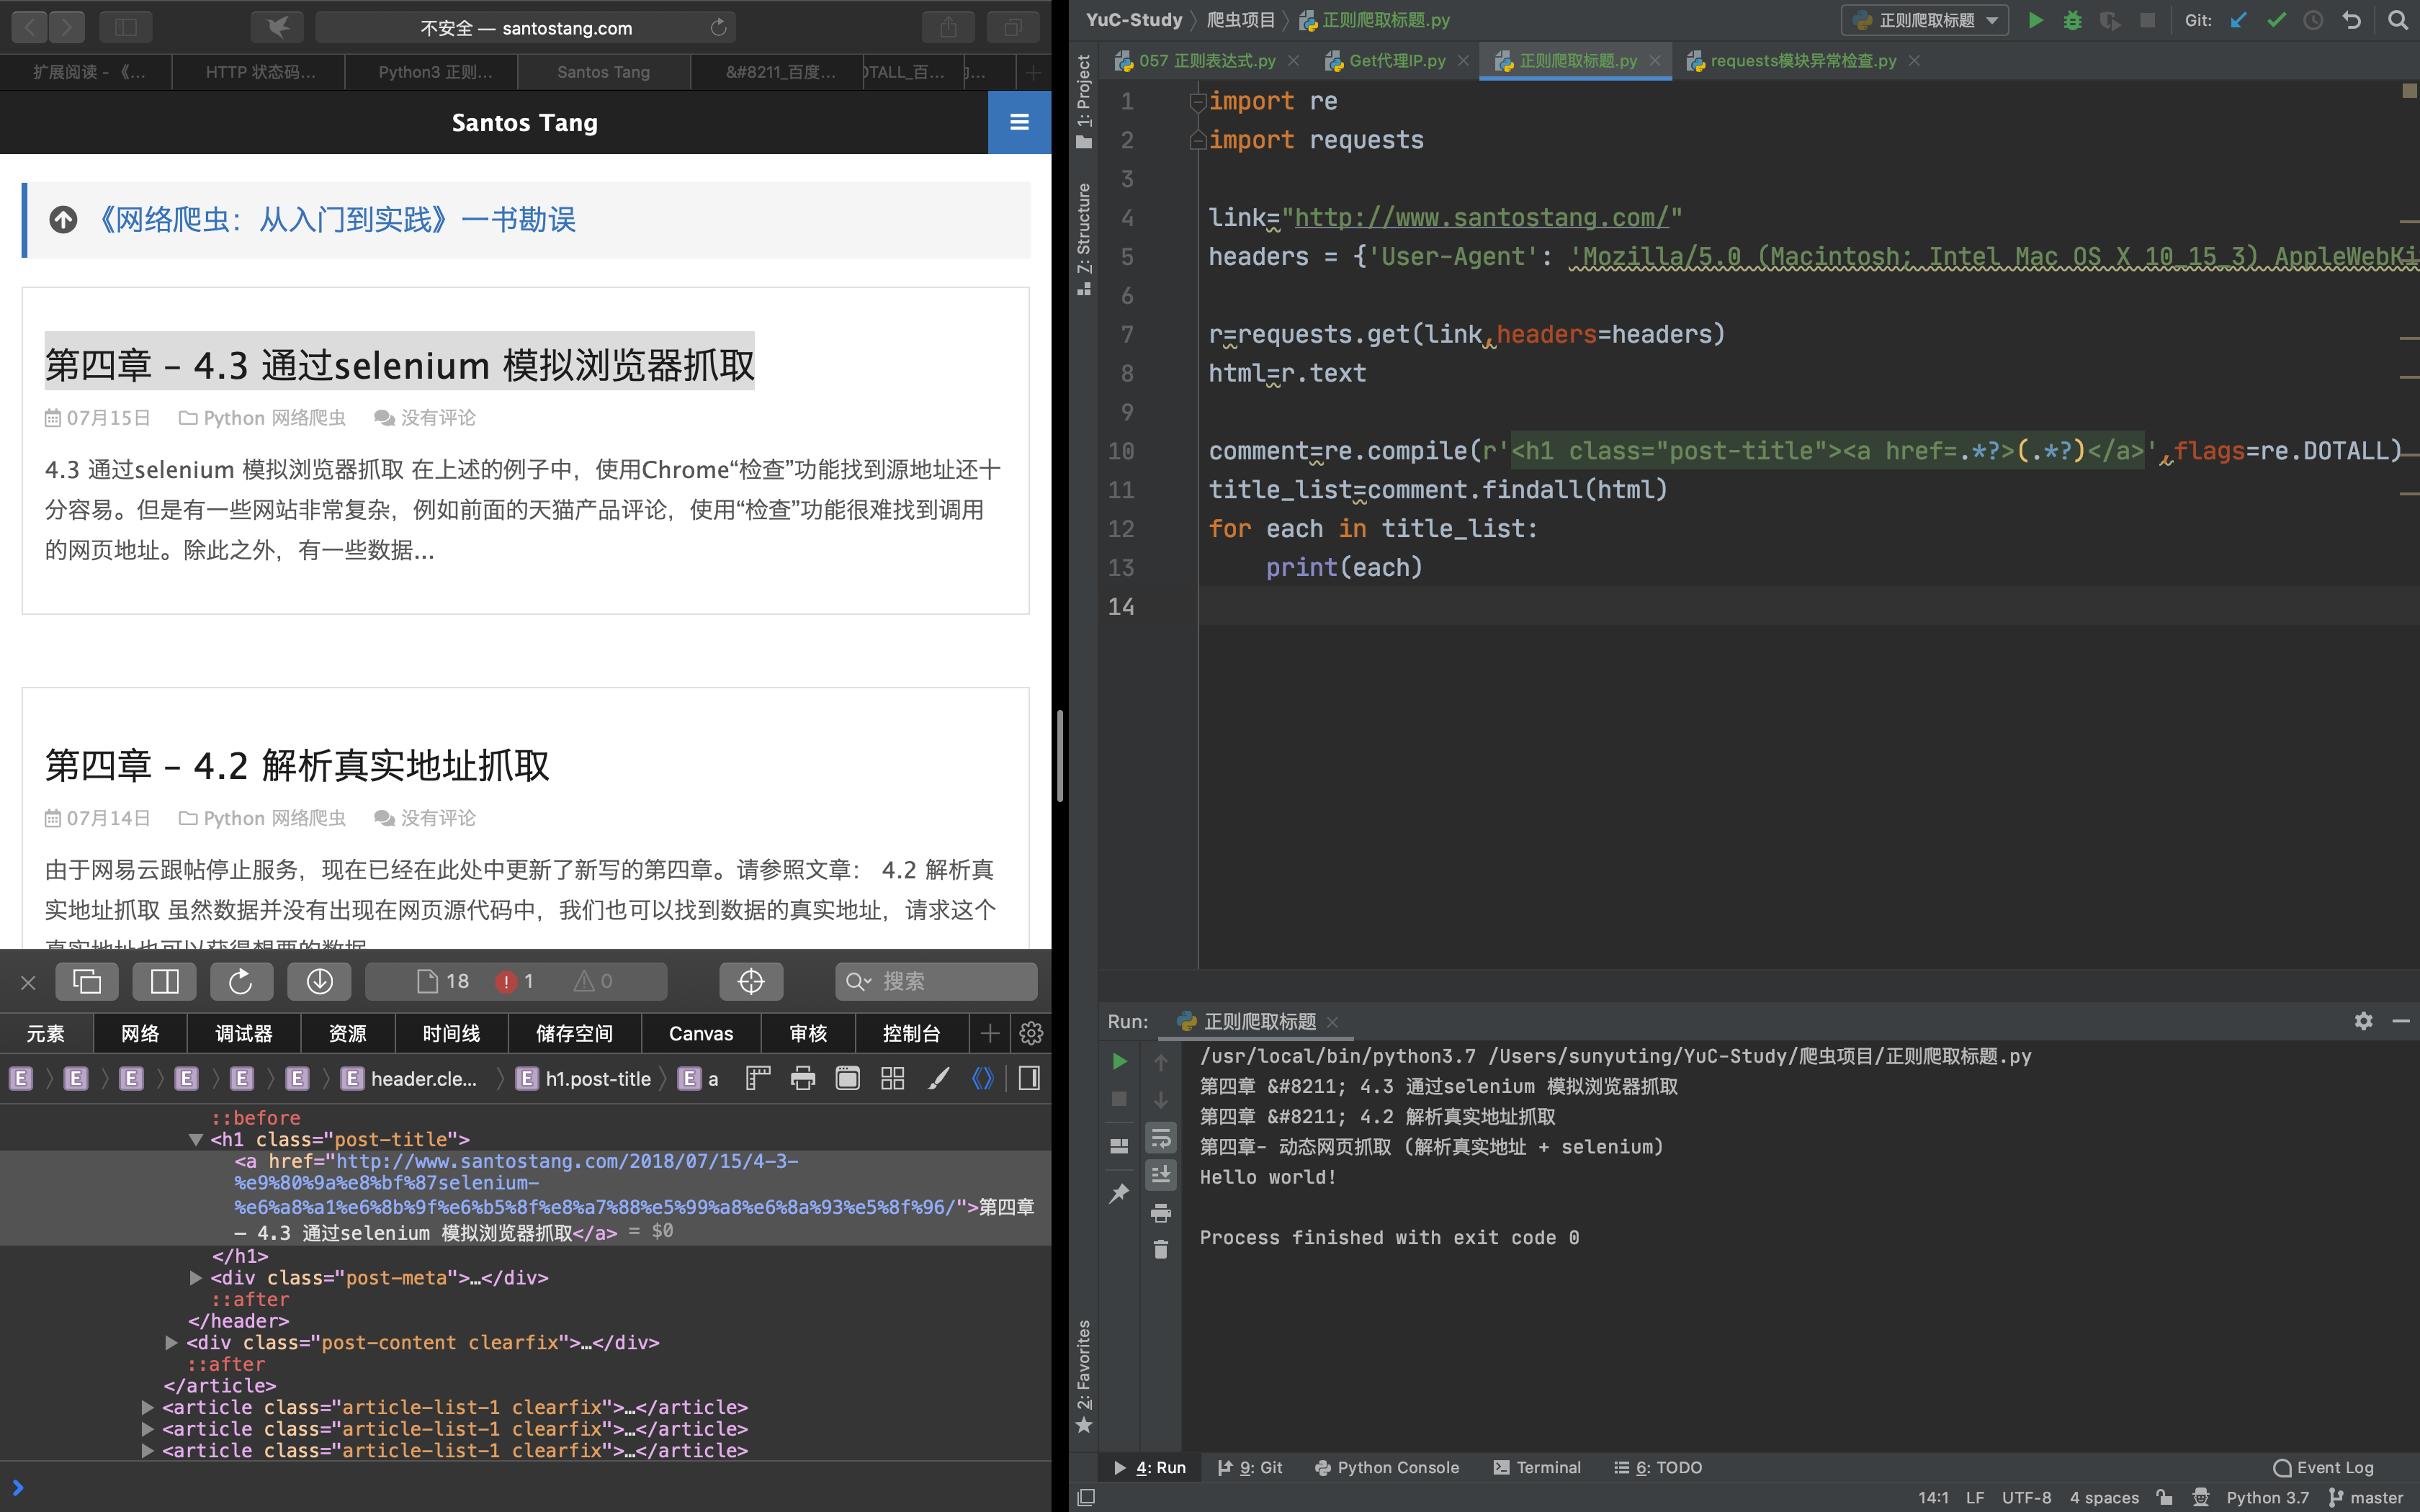Open the Event Log button

tap(2324, 1467)
